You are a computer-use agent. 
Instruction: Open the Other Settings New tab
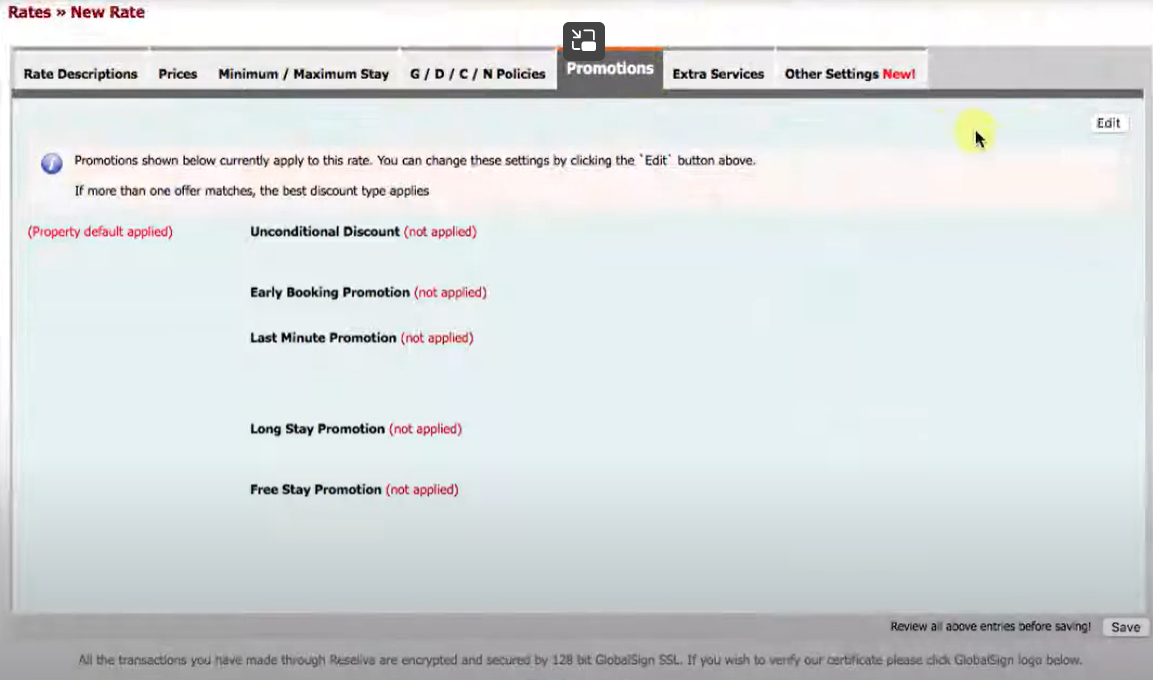tap(850, 74)
